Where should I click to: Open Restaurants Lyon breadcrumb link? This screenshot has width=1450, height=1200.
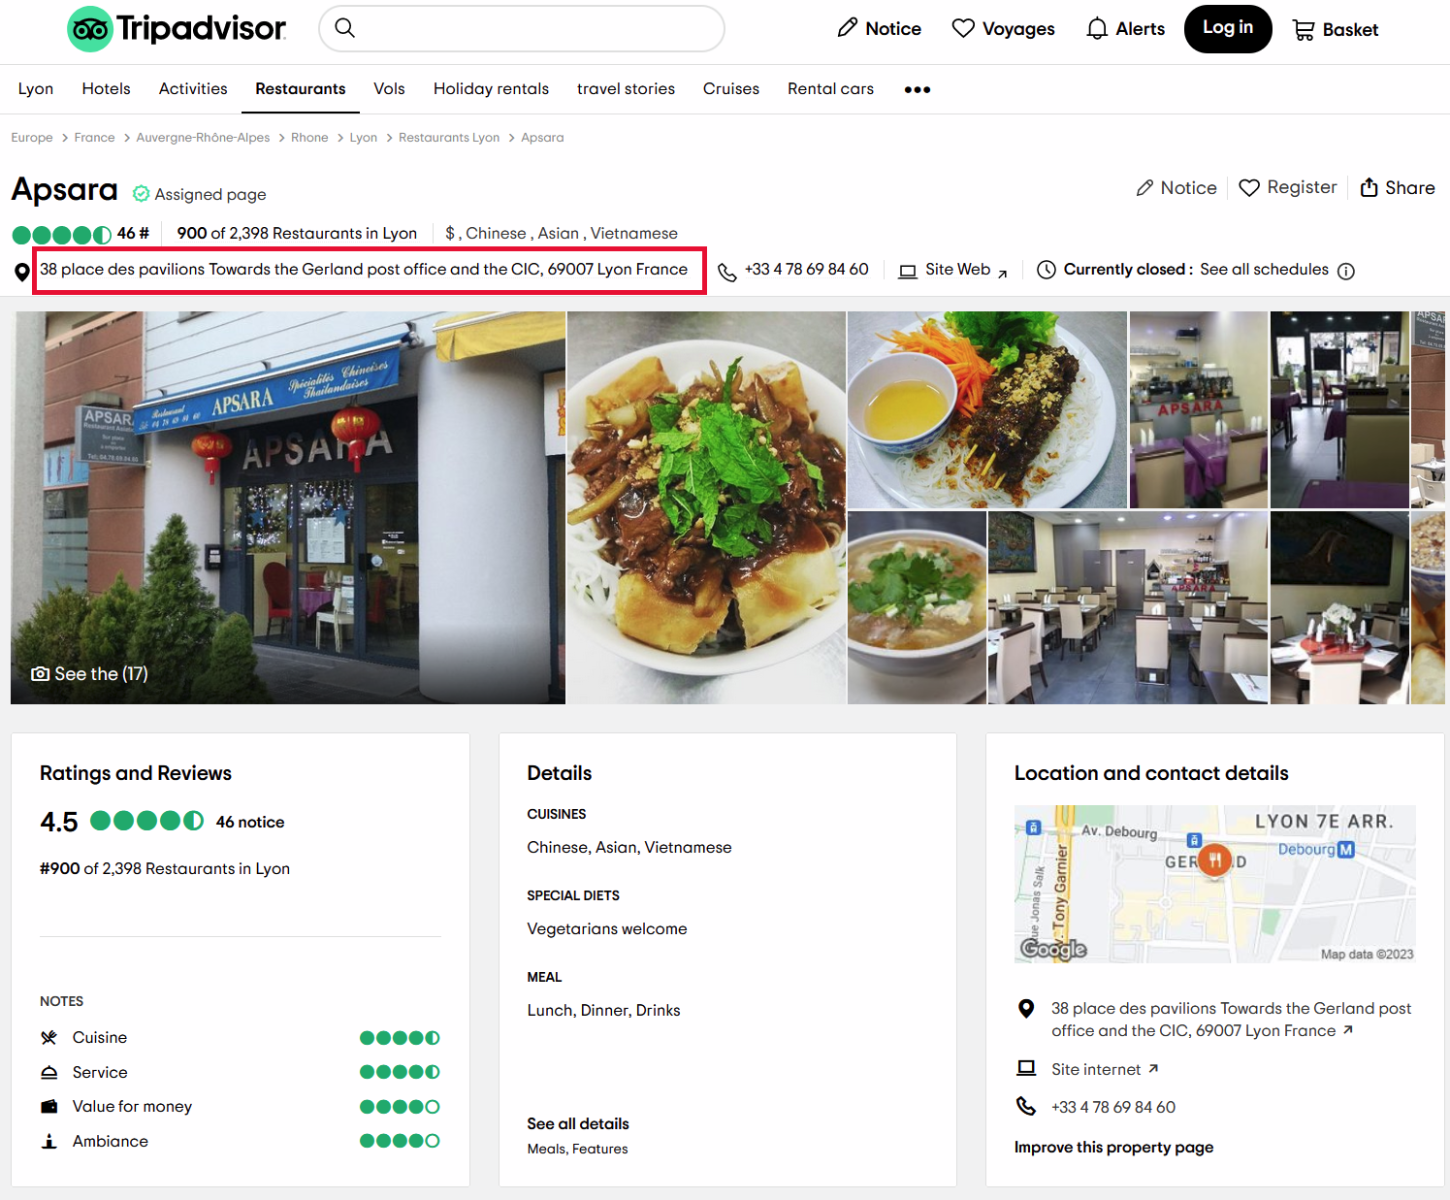coord(449,138)
